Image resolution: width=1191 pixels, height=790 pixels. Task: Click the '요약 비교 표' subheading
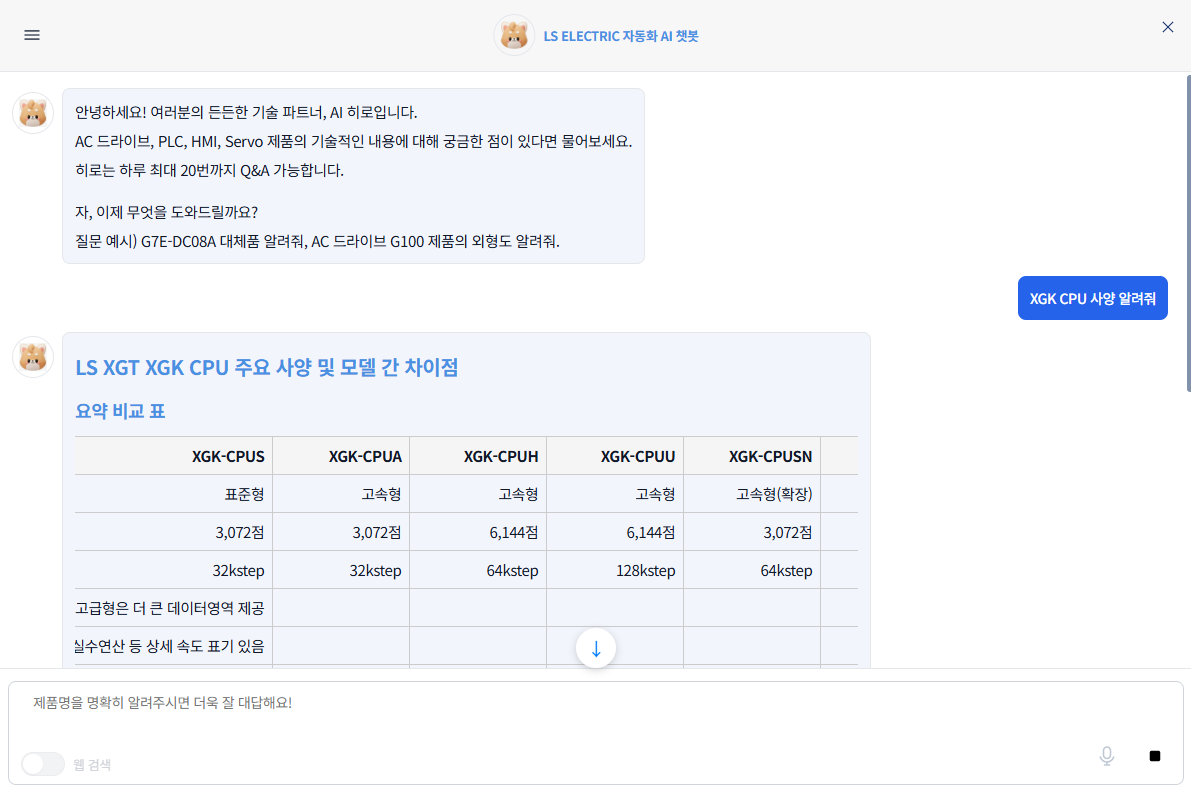[x=121, y=410]
